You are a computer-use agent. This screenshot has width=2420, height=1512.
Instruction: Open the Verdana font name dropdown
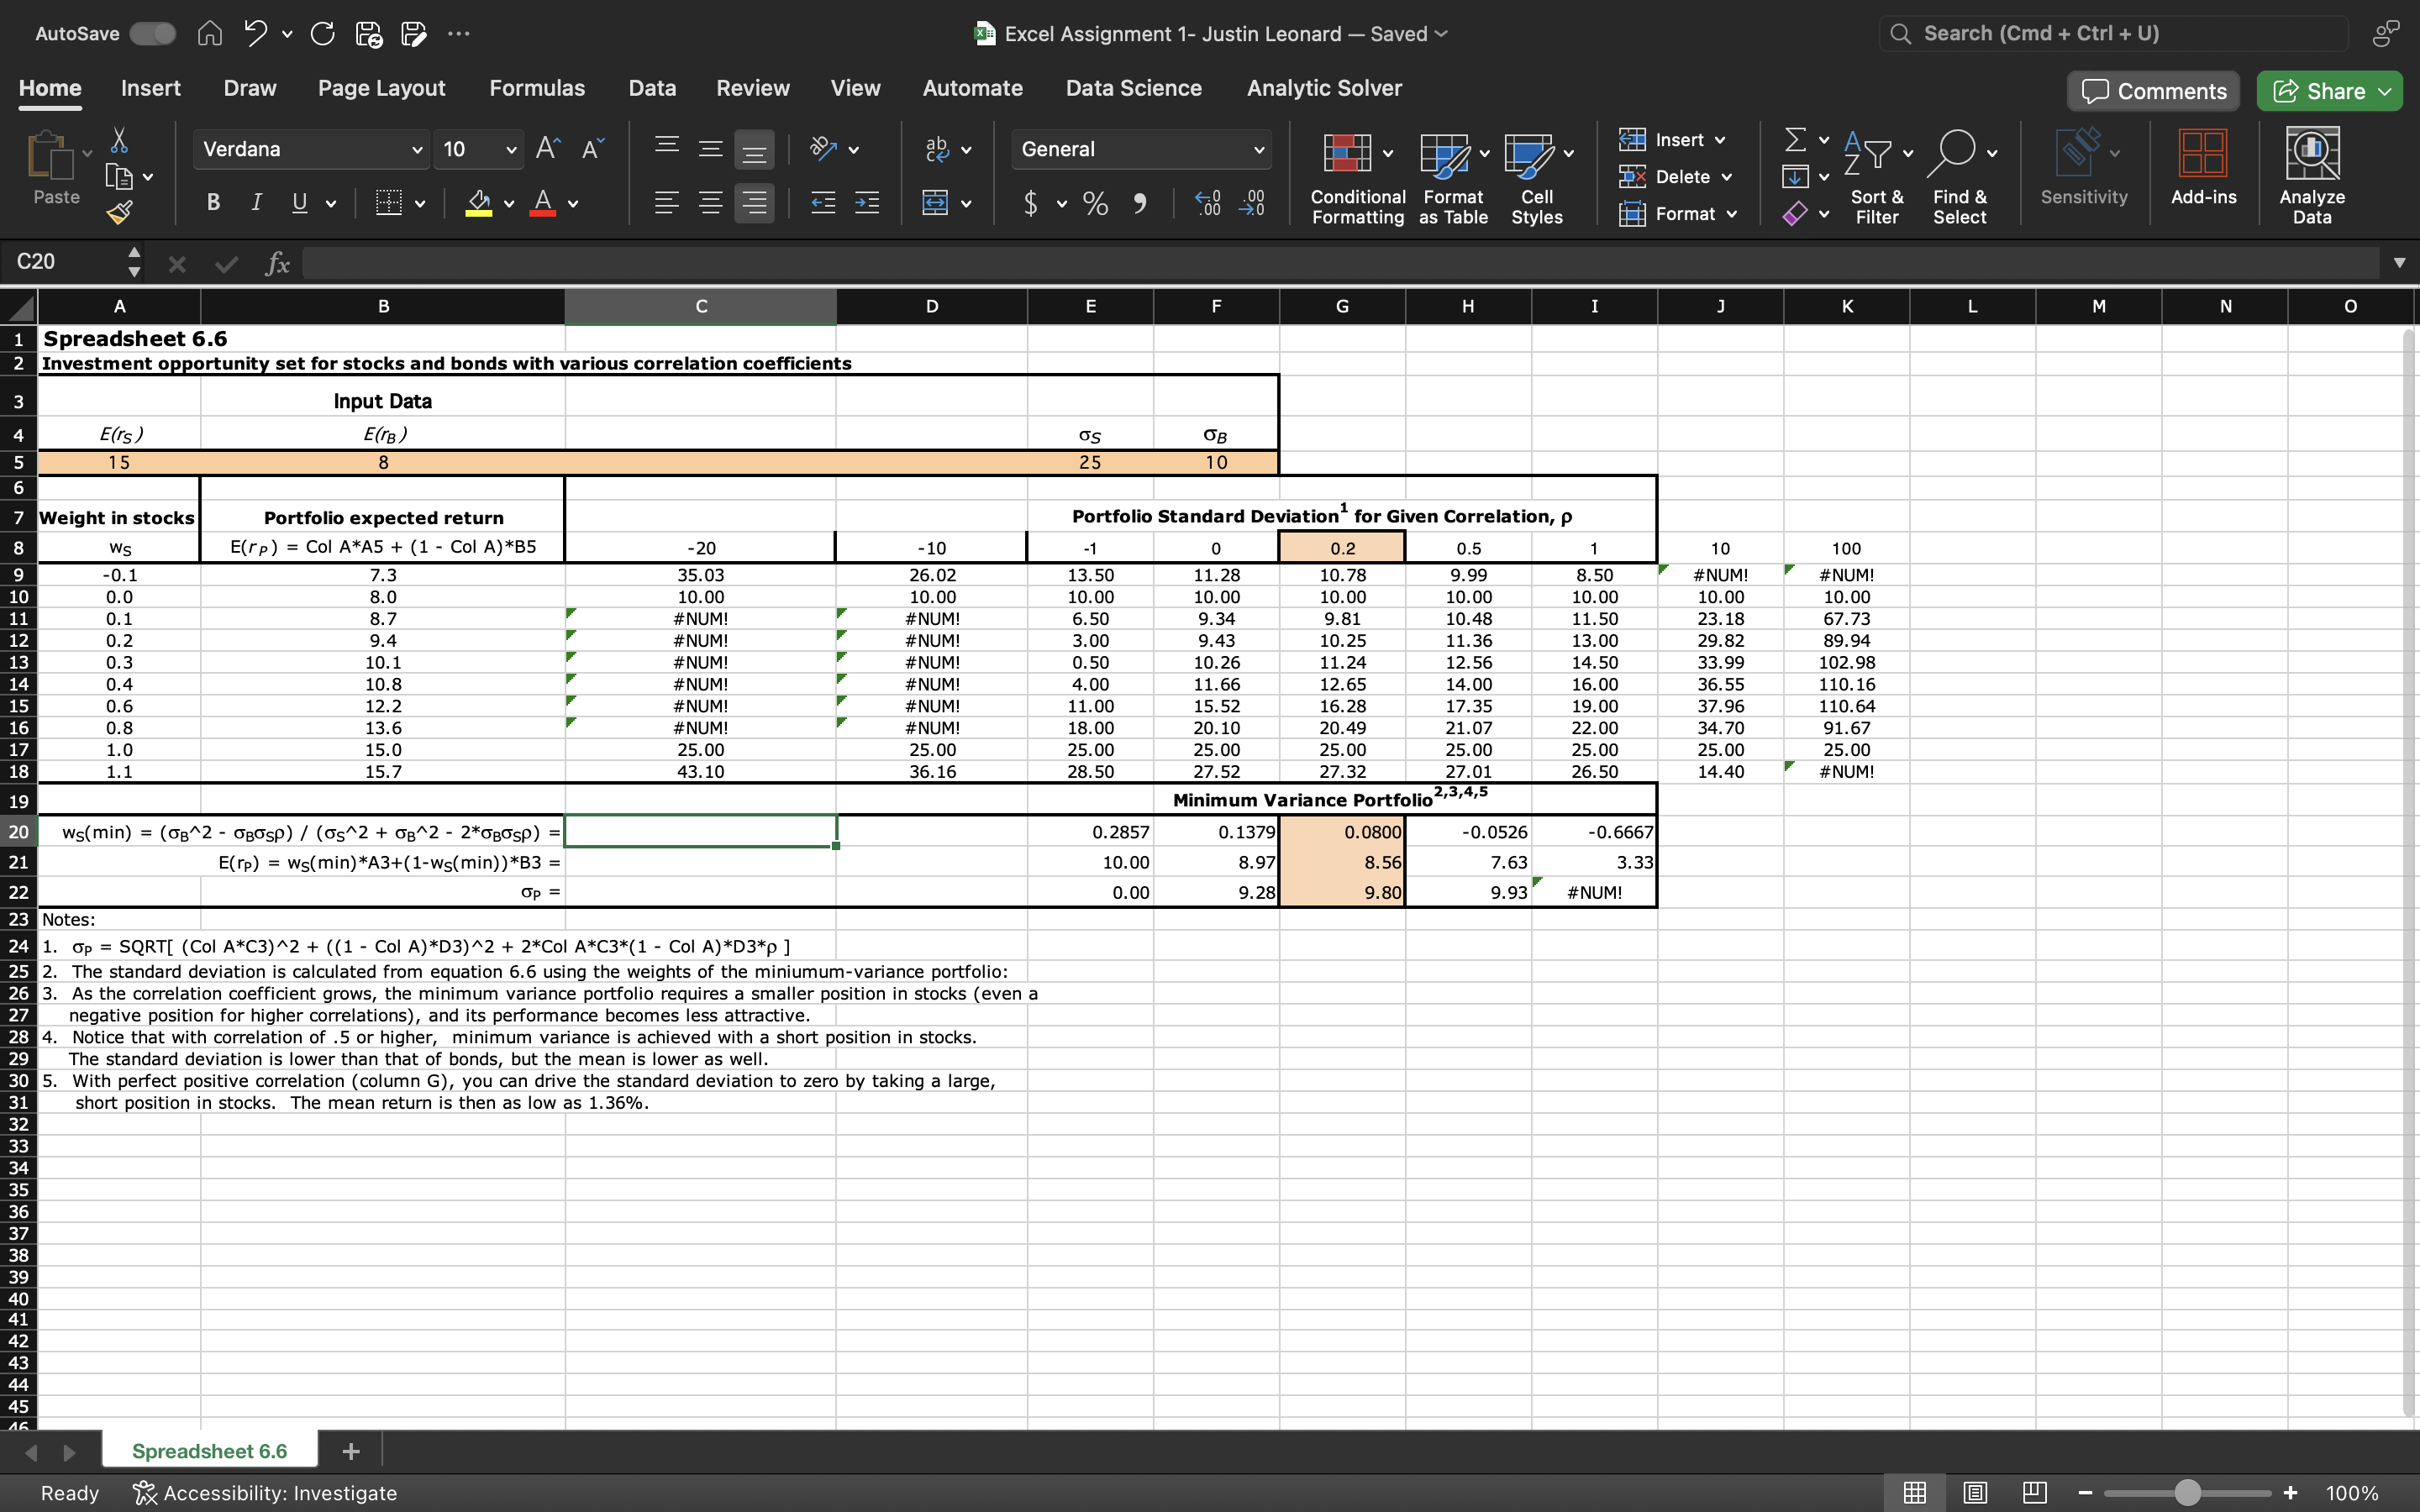click(x=416, y=149)
